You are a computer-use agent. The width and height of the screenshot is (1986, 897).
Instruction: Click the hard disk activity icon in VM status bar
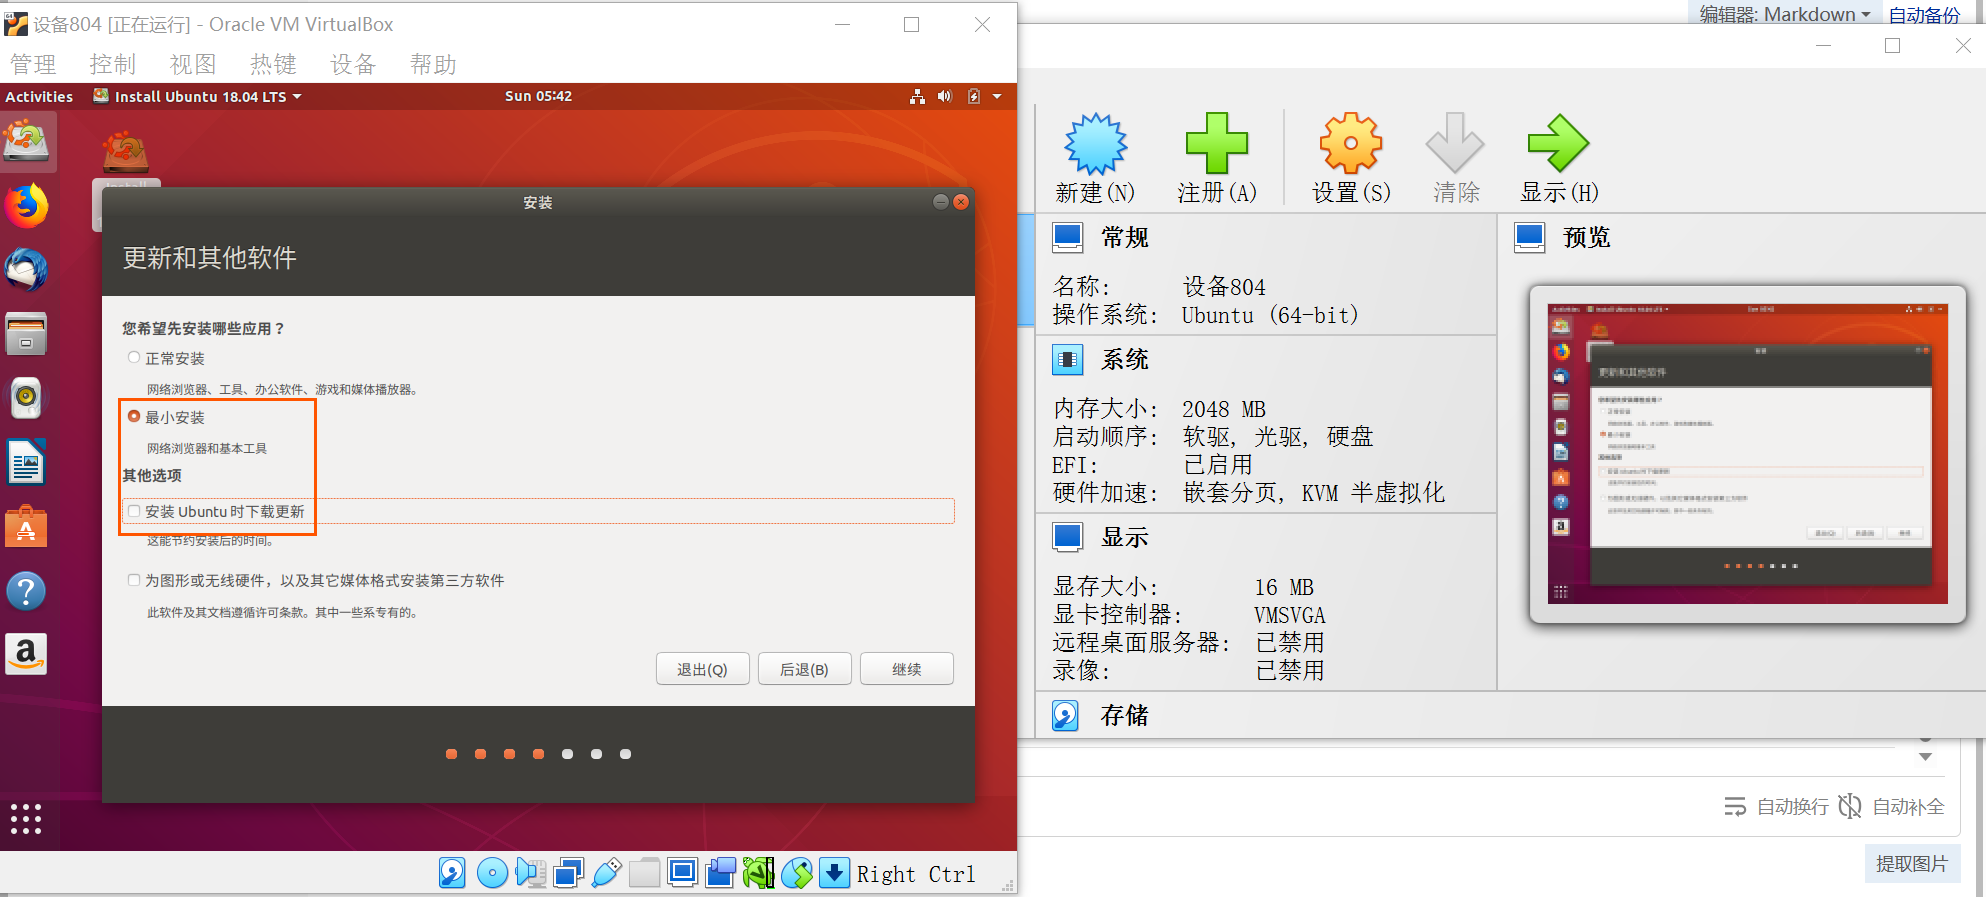click(452, 873)
